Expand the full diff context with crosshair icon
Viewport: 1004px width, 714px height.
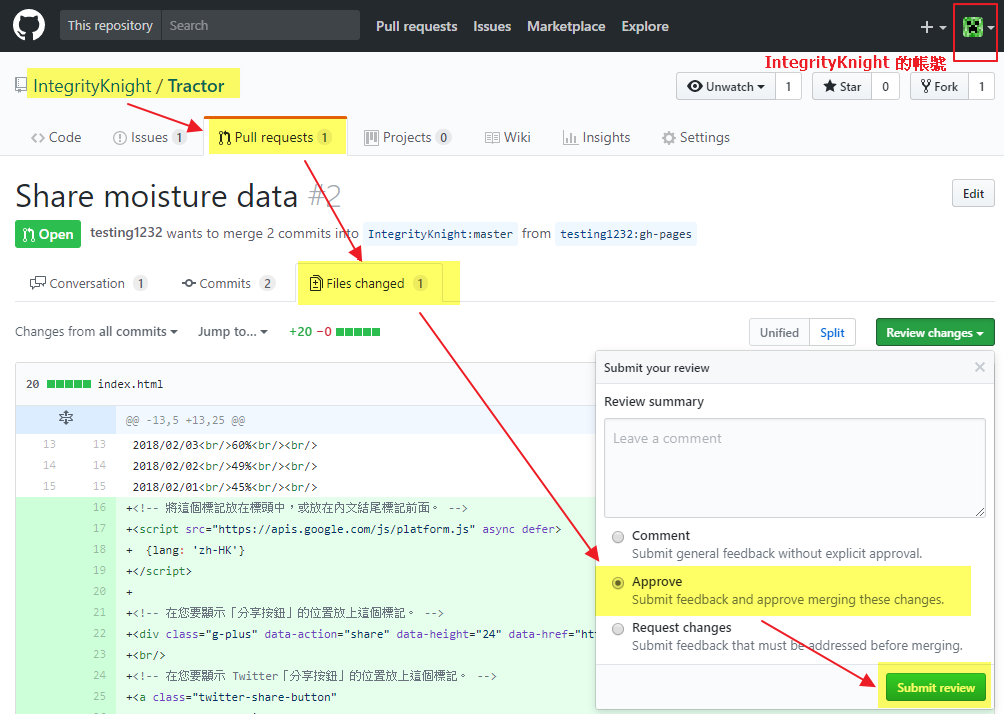66,418
